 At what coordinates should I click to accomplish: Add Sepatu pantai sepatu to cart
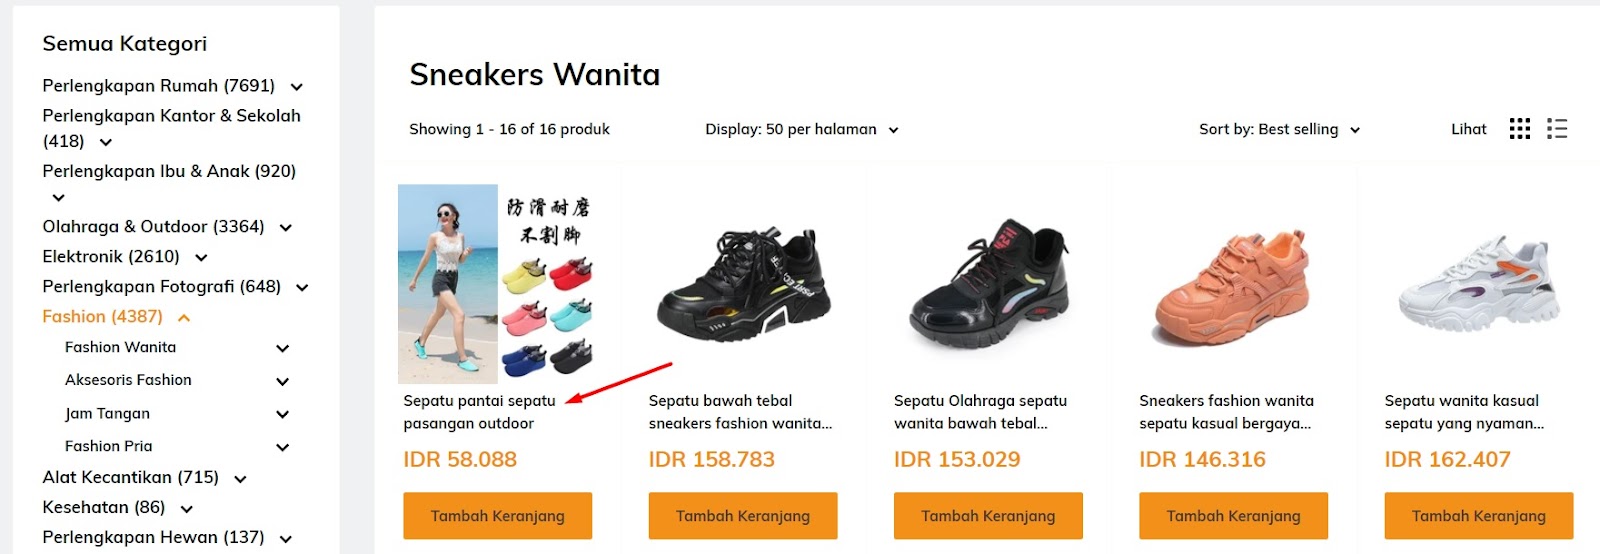tap(497, 516)
